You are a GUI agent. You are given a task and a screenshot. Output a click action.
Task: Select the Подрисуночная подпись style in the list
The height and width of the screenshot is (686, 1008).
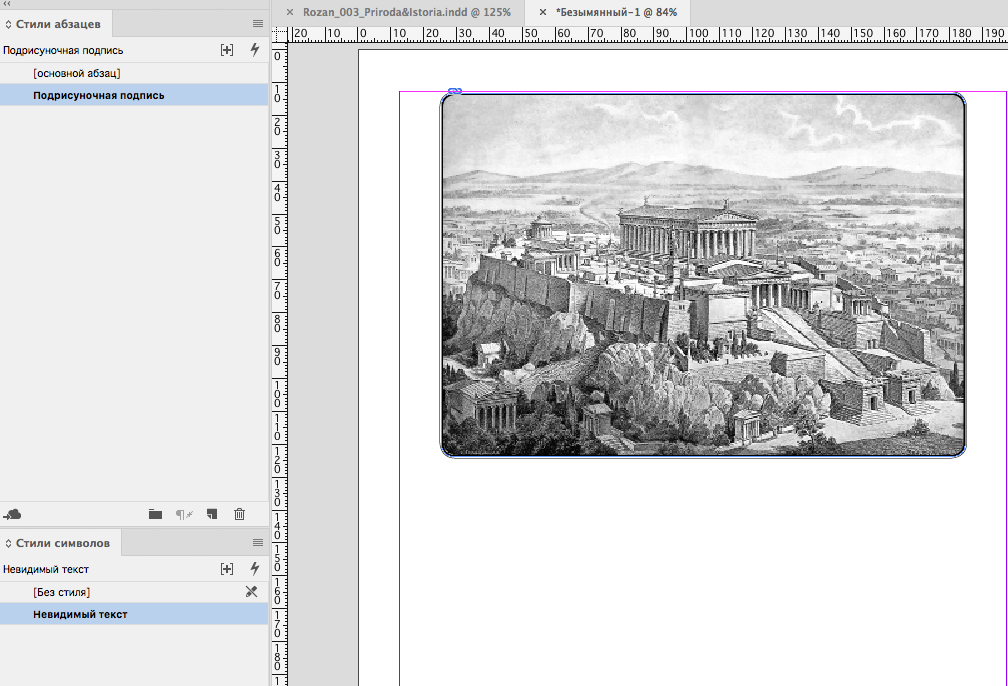point(98,95)
